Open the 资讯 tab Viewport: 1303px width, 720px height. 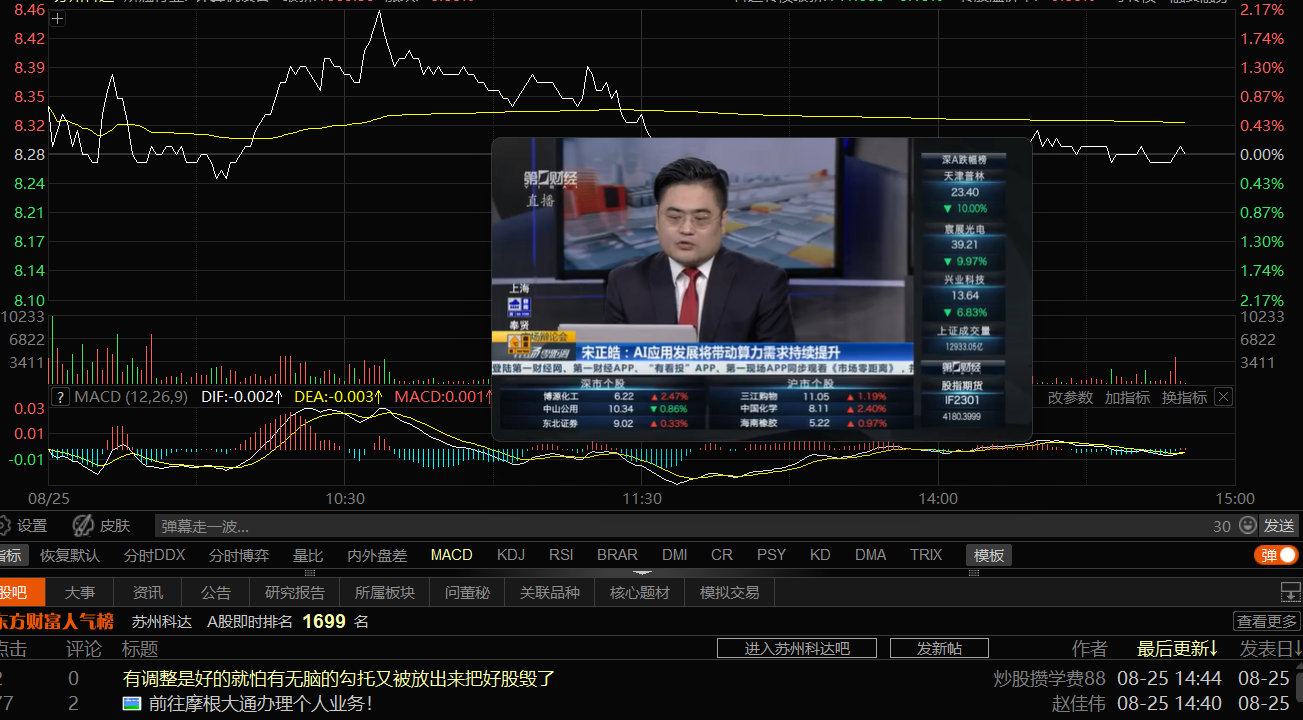pos(148,592)
